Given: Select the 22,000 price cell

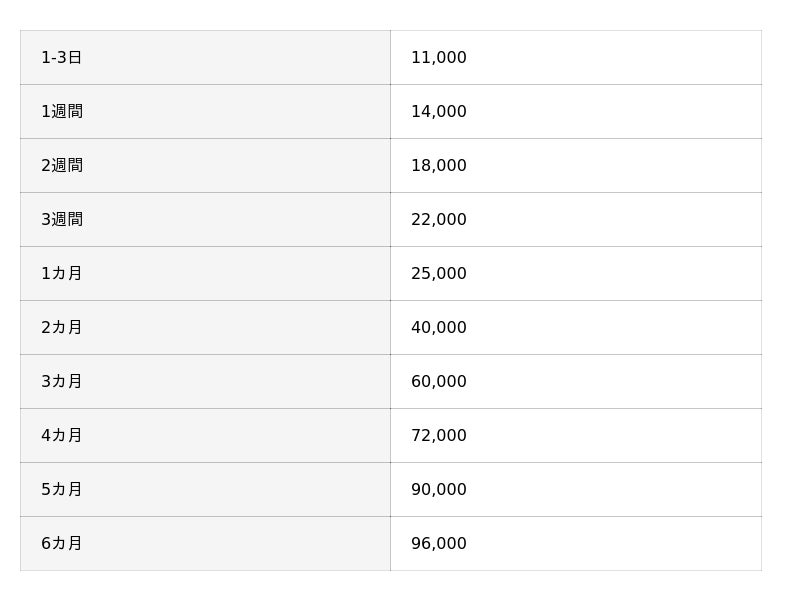Looking at the screenshot, I should 439,220.
